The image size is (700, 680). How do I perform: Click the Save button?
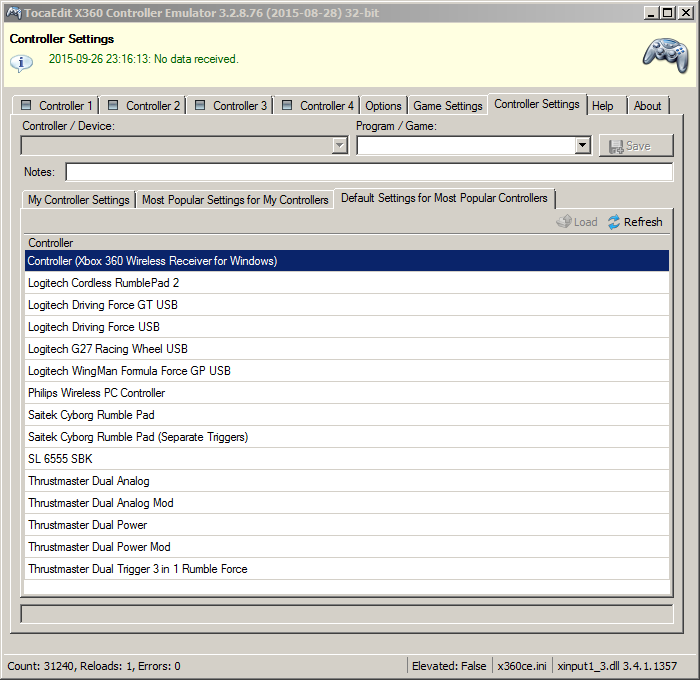636,146
